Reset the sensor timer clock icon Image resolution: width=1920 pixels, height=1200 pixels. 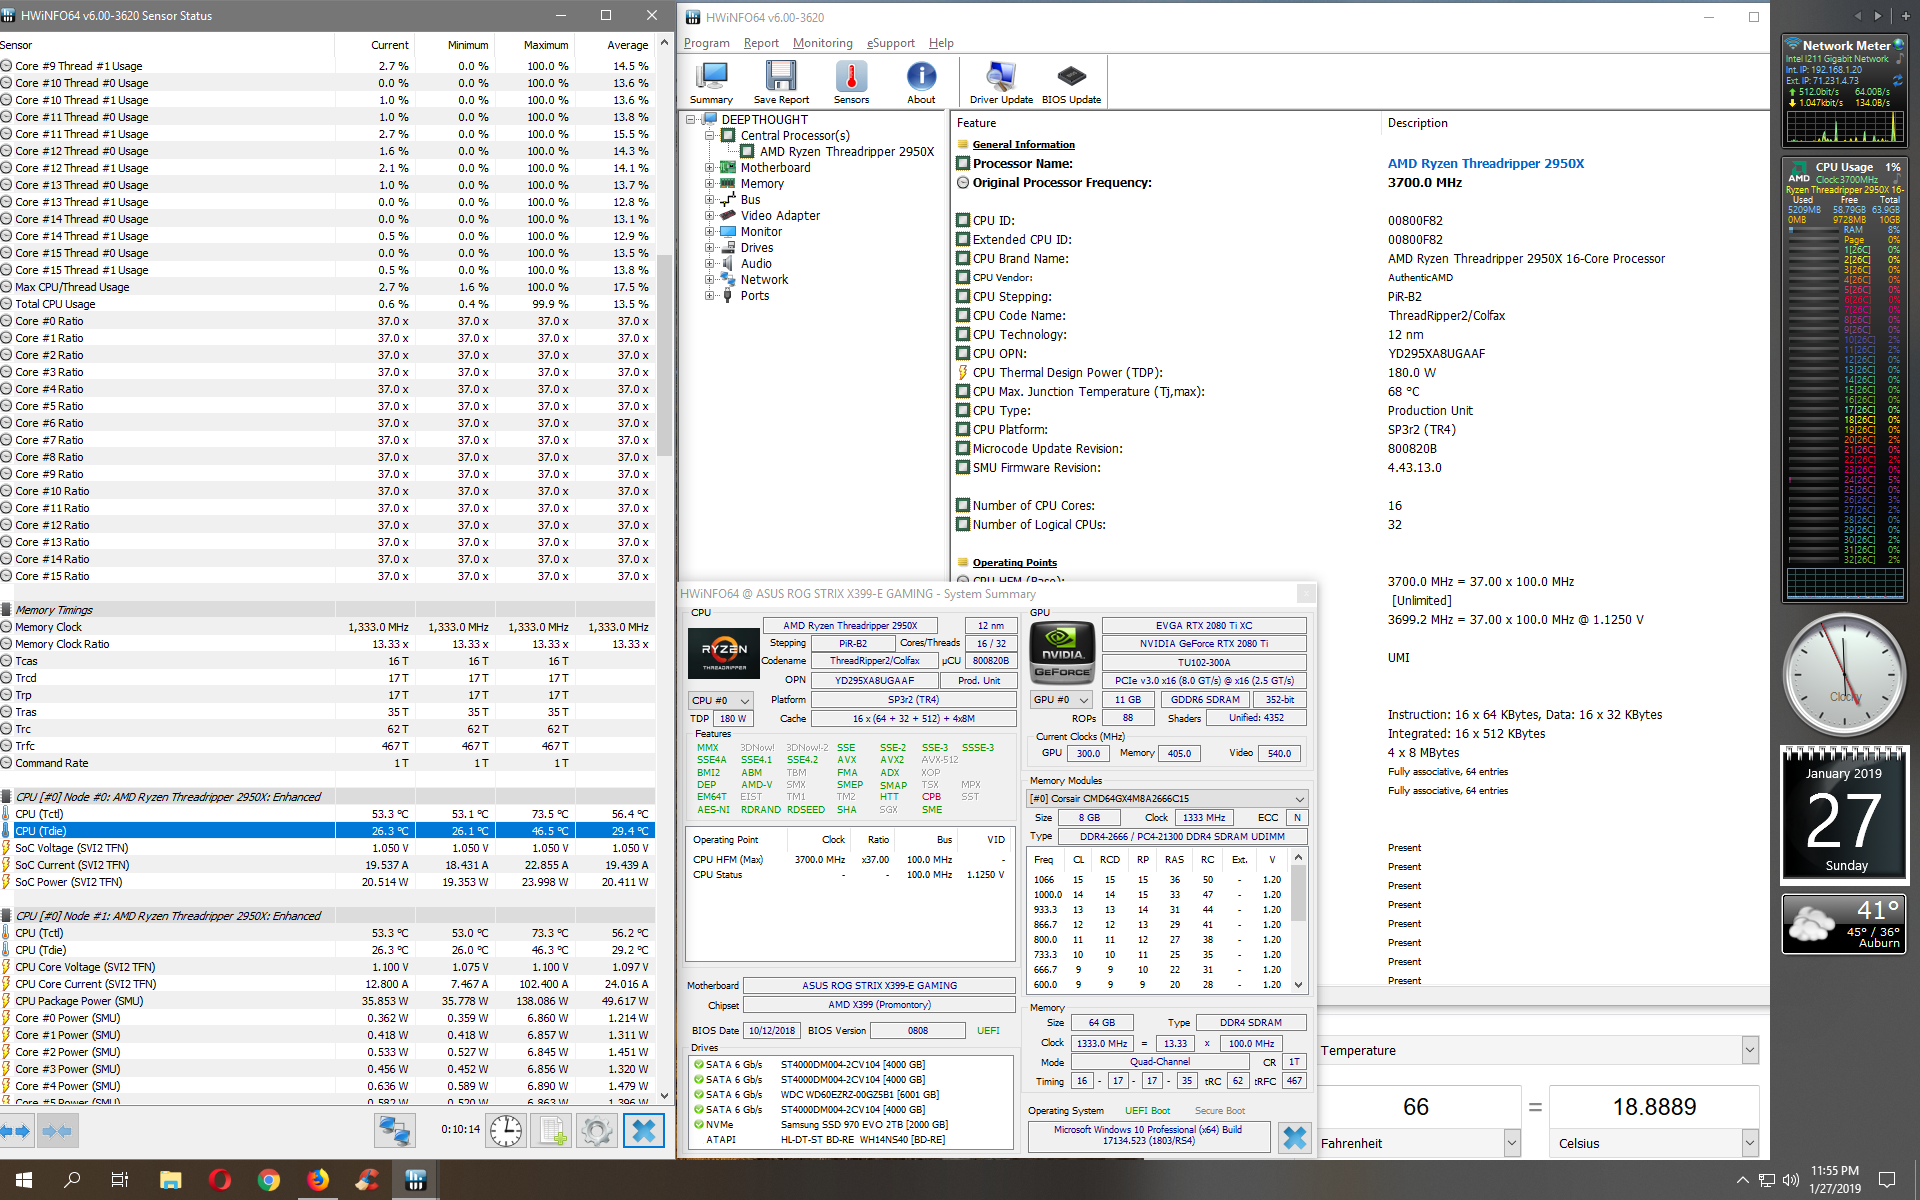point(505,1130)
